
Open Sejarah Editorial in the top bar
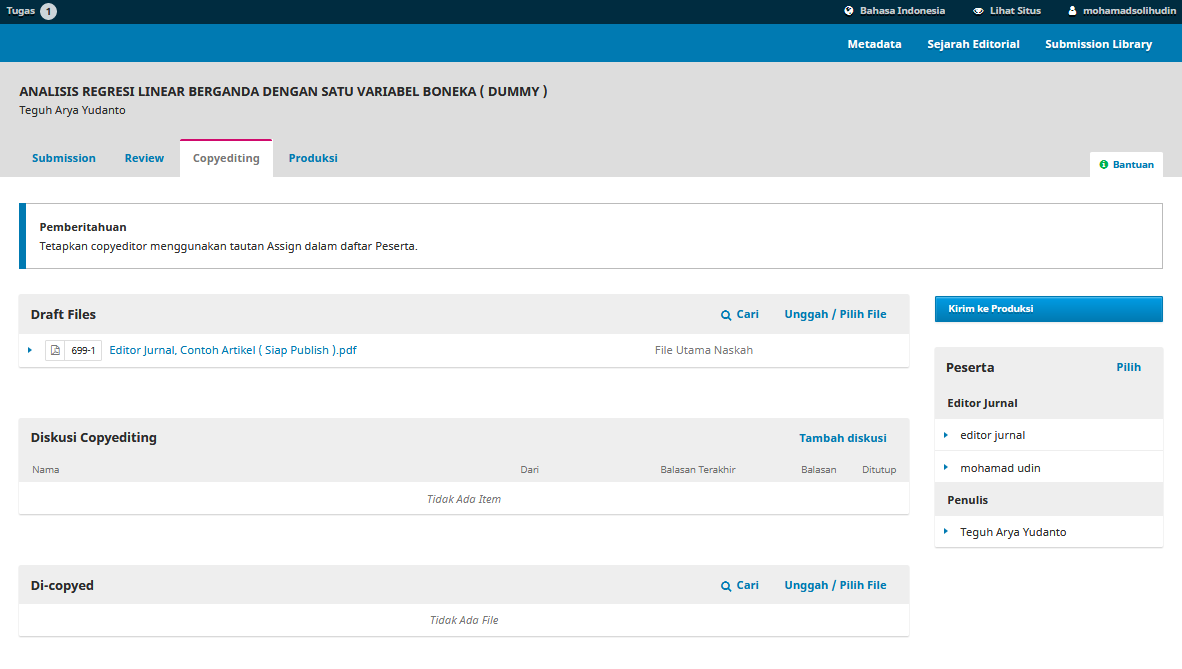click(973, 44)
